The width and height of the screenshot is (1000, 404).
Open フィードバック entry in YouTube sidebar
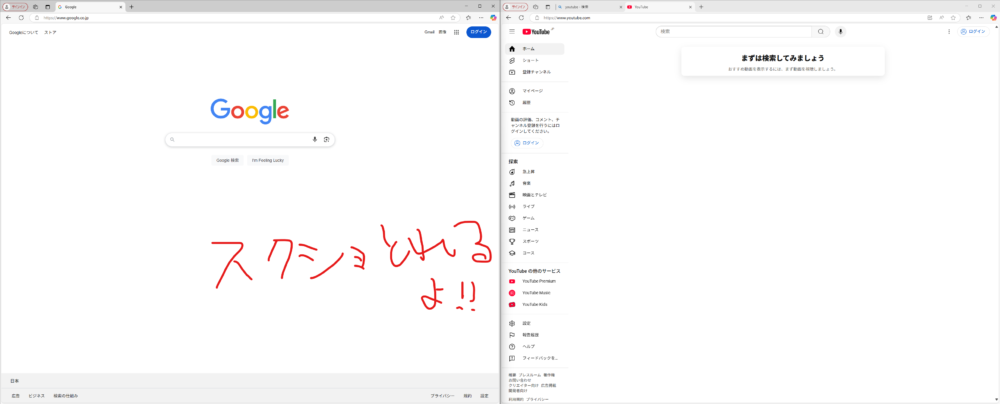534,358
